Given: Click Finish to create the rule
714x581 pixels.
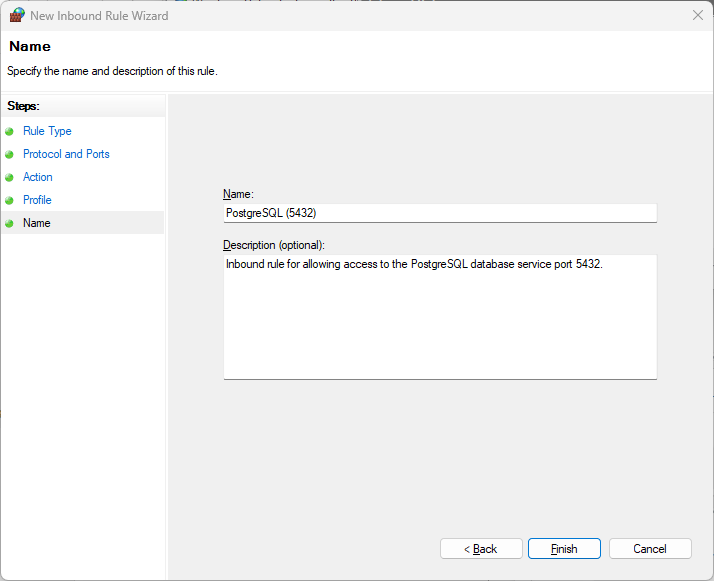Looking at the screenshot, I should coord(564,549).
